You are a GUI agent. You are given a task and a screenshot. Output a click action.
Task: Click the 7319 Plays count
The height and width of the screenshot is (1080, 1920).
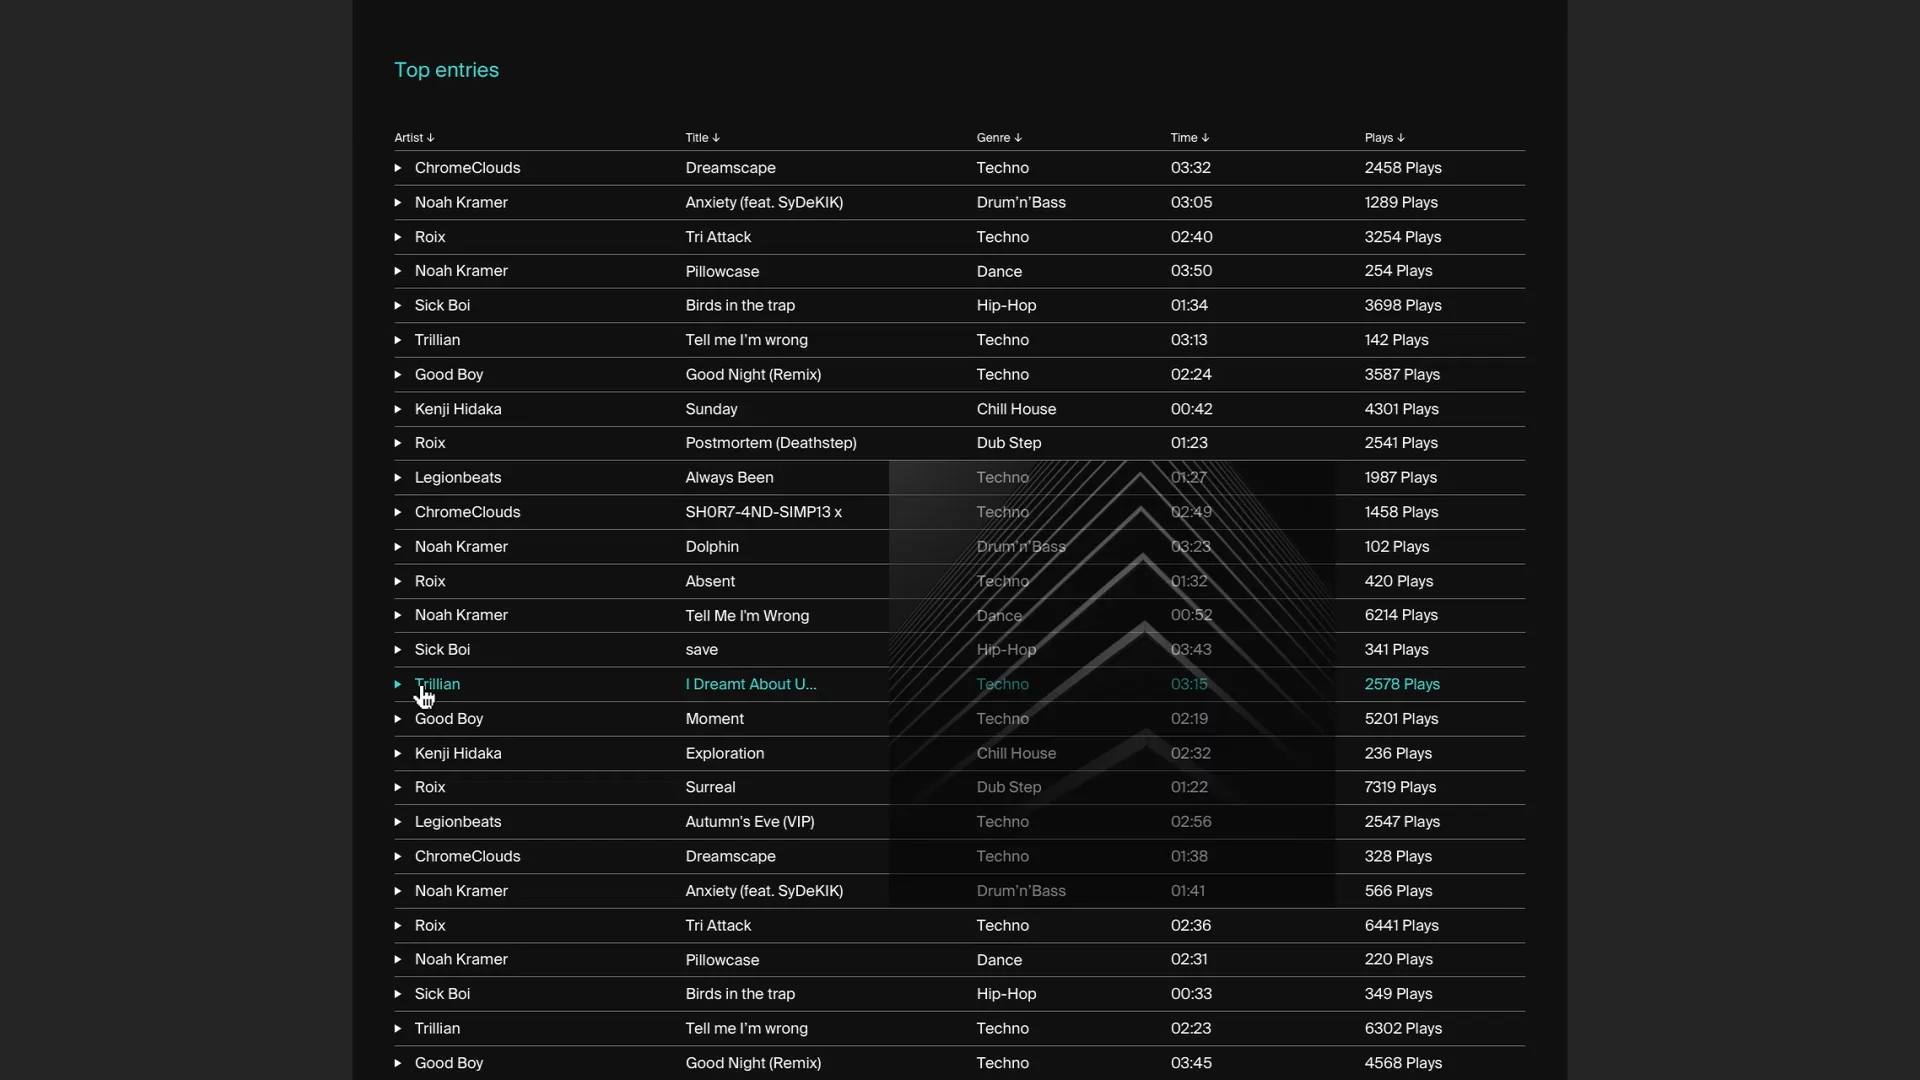coord(1400,788)
